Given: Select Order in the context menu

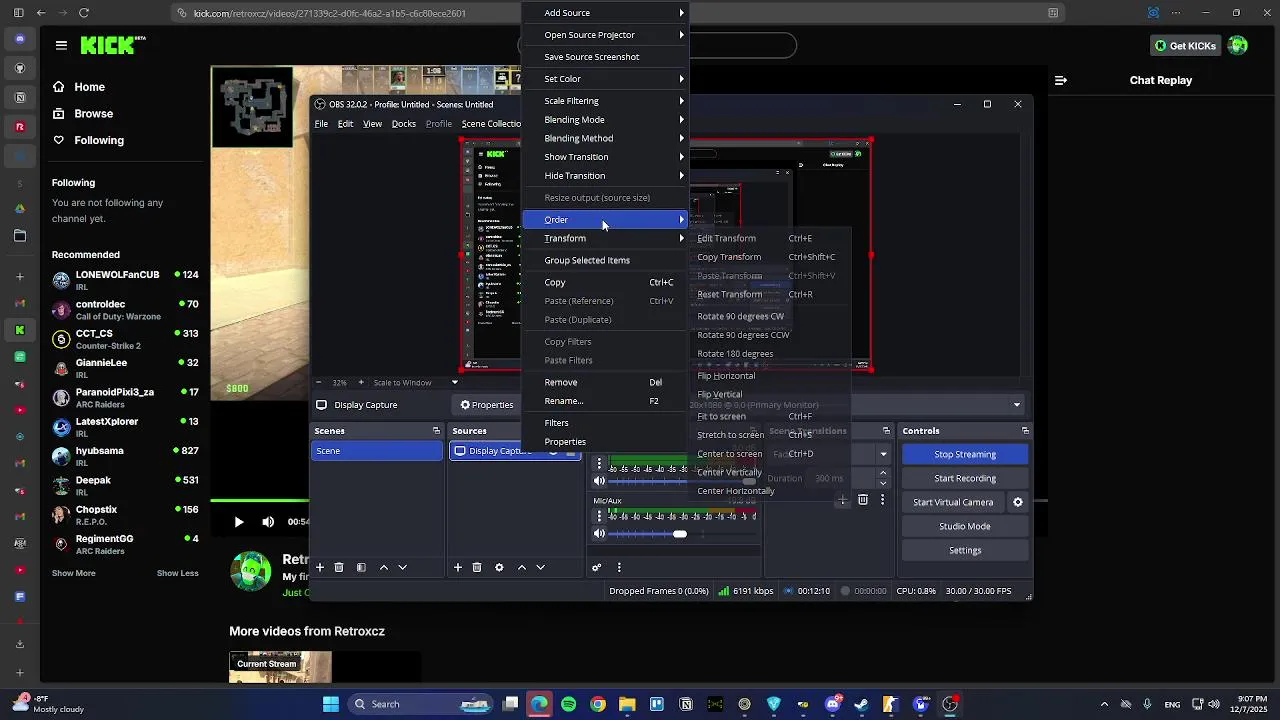Looking at the screenshot, I should [x=605, y=220].
